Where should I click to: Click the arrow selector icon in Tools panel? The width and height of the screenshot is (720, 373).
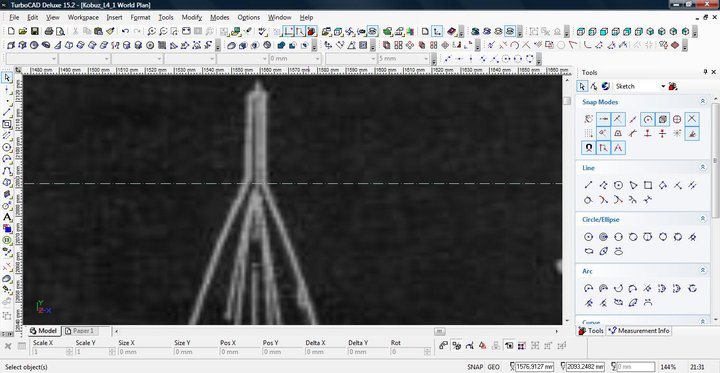(x=582, y=86)
